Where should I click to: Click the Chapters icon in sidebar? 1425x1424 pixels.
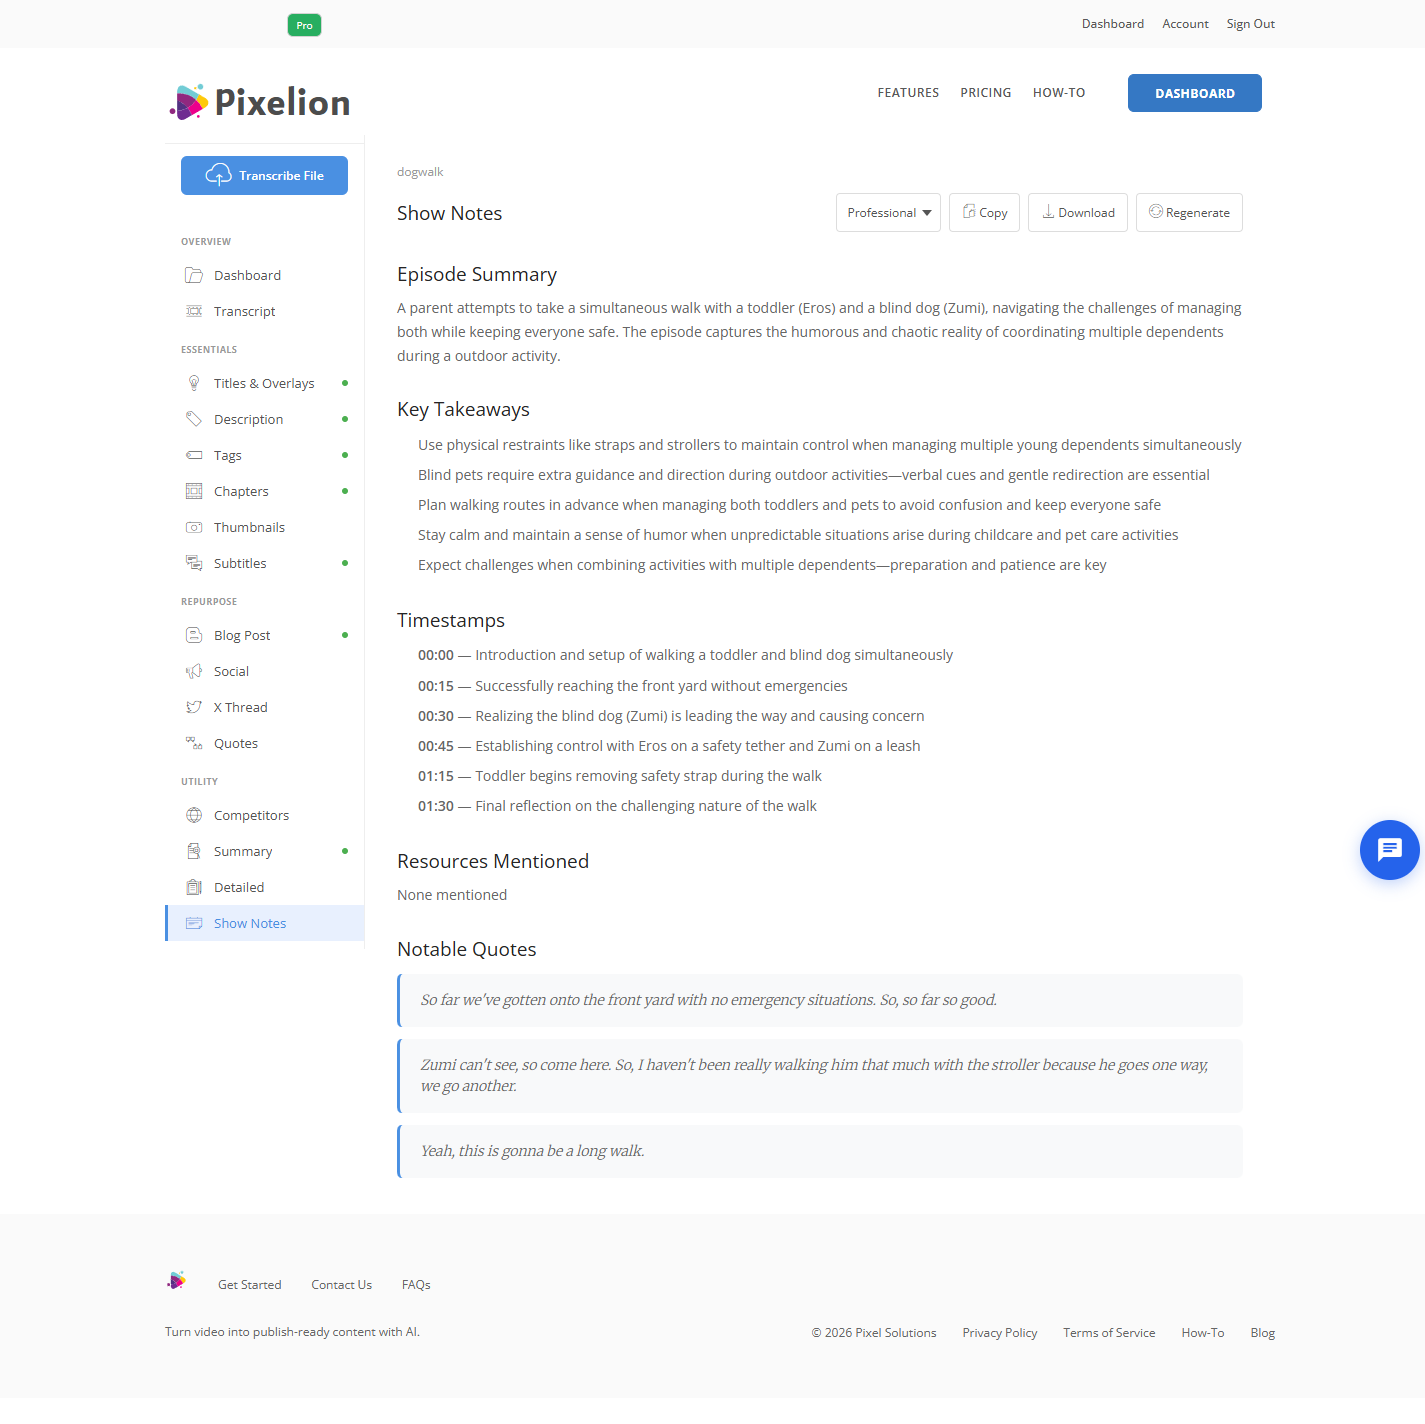click(x=194, y=491)
